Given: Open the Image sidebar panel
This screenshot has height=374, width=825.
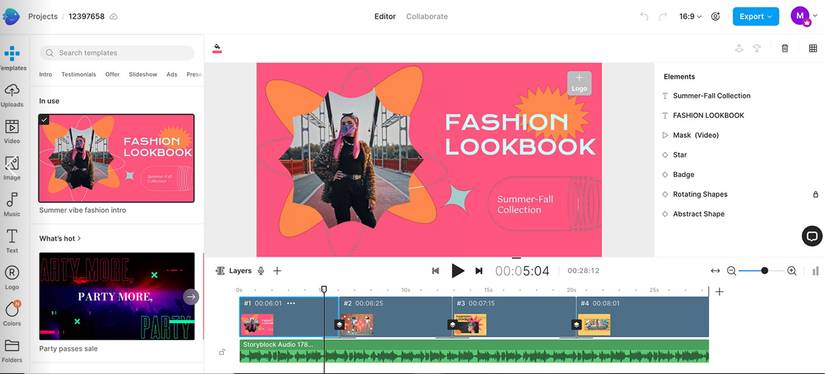Looking at the screenshot, I should tap(12, 168).
